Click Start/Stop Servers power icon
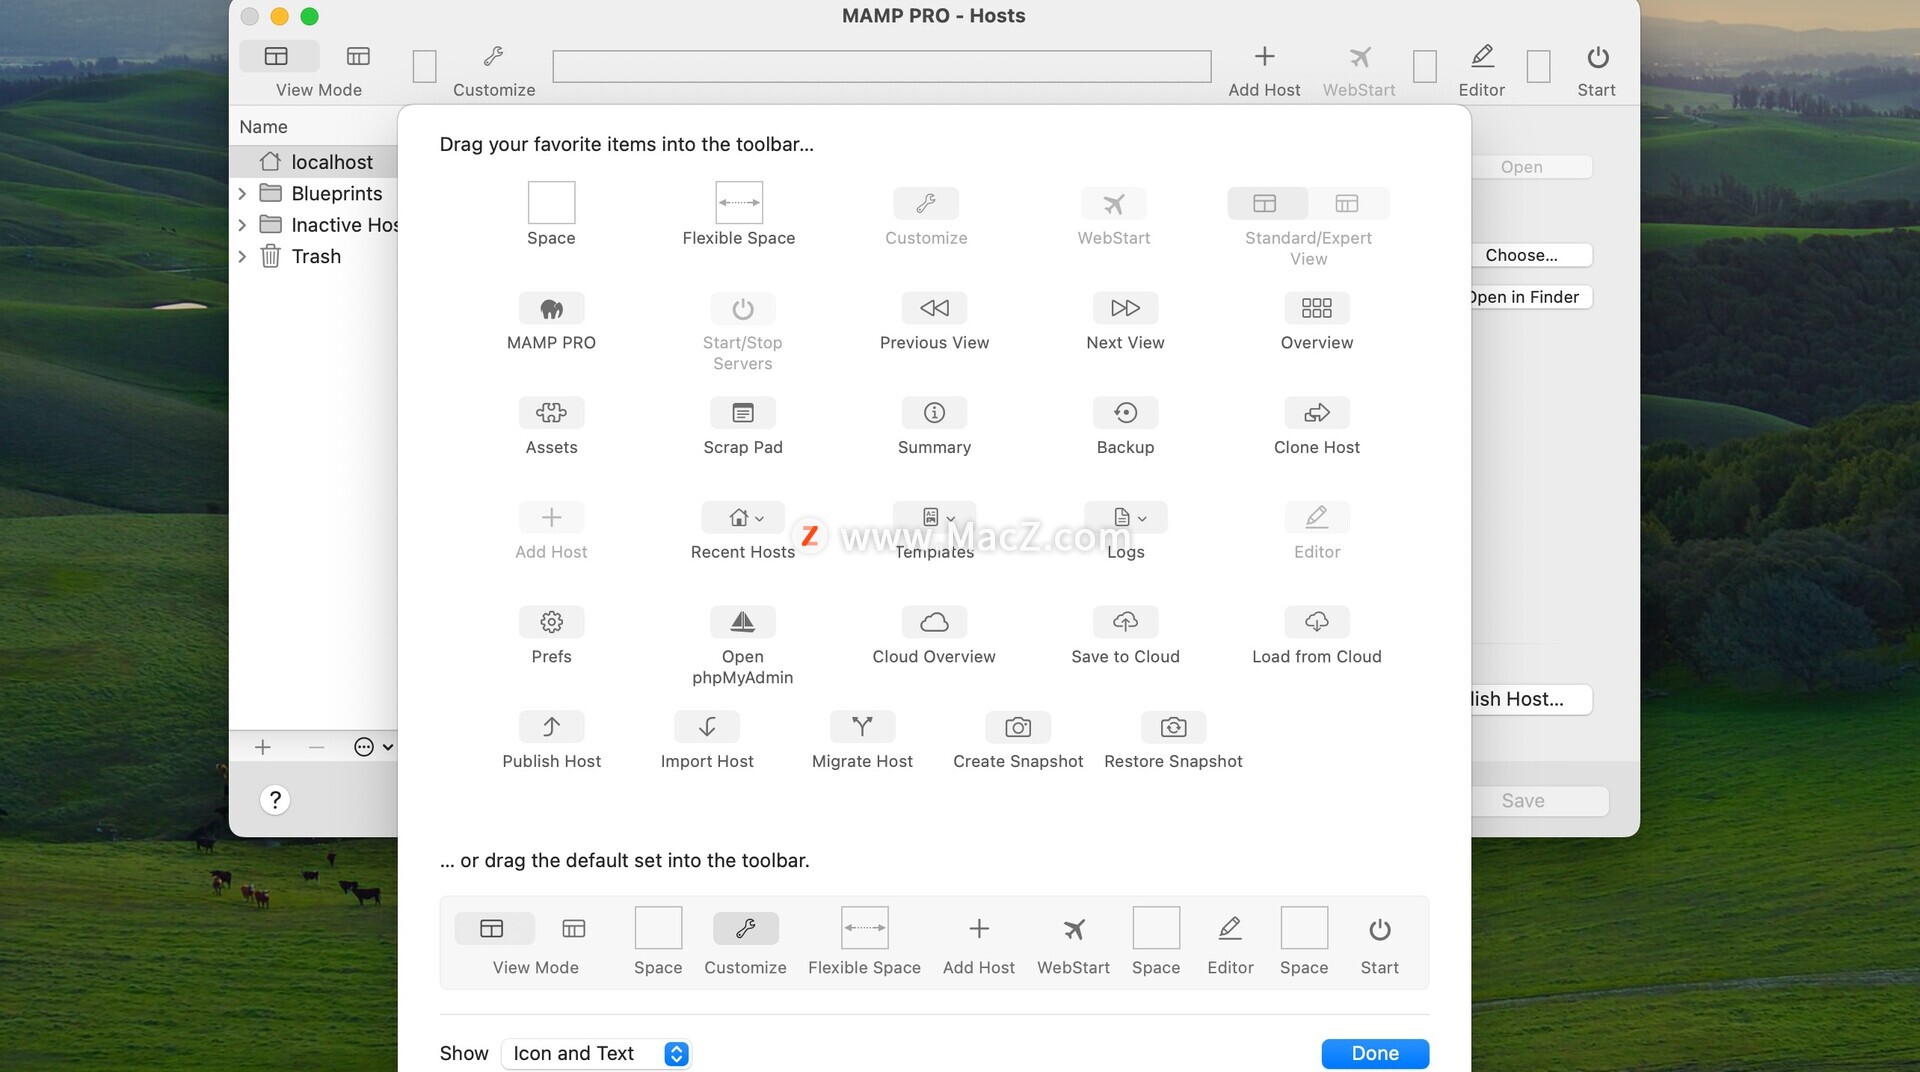1920x1072 pixels. 742,308
